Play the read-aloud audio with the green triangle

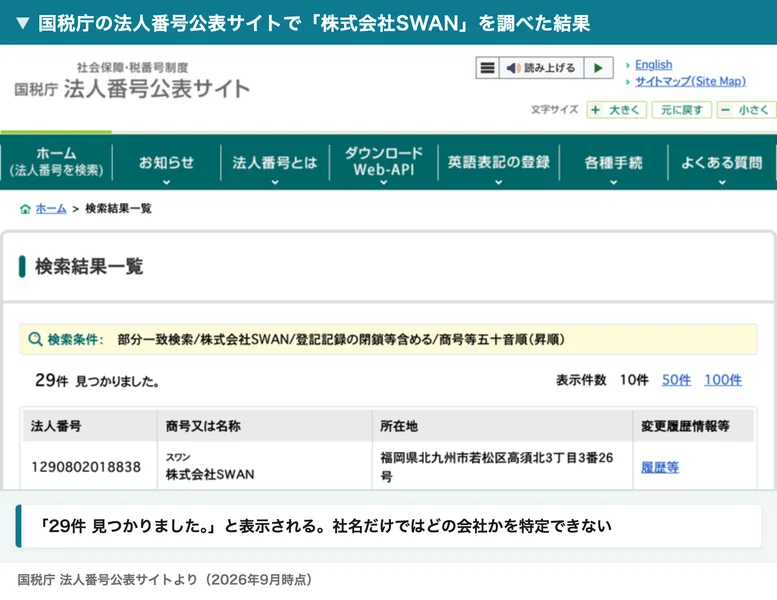pos(598,68)
